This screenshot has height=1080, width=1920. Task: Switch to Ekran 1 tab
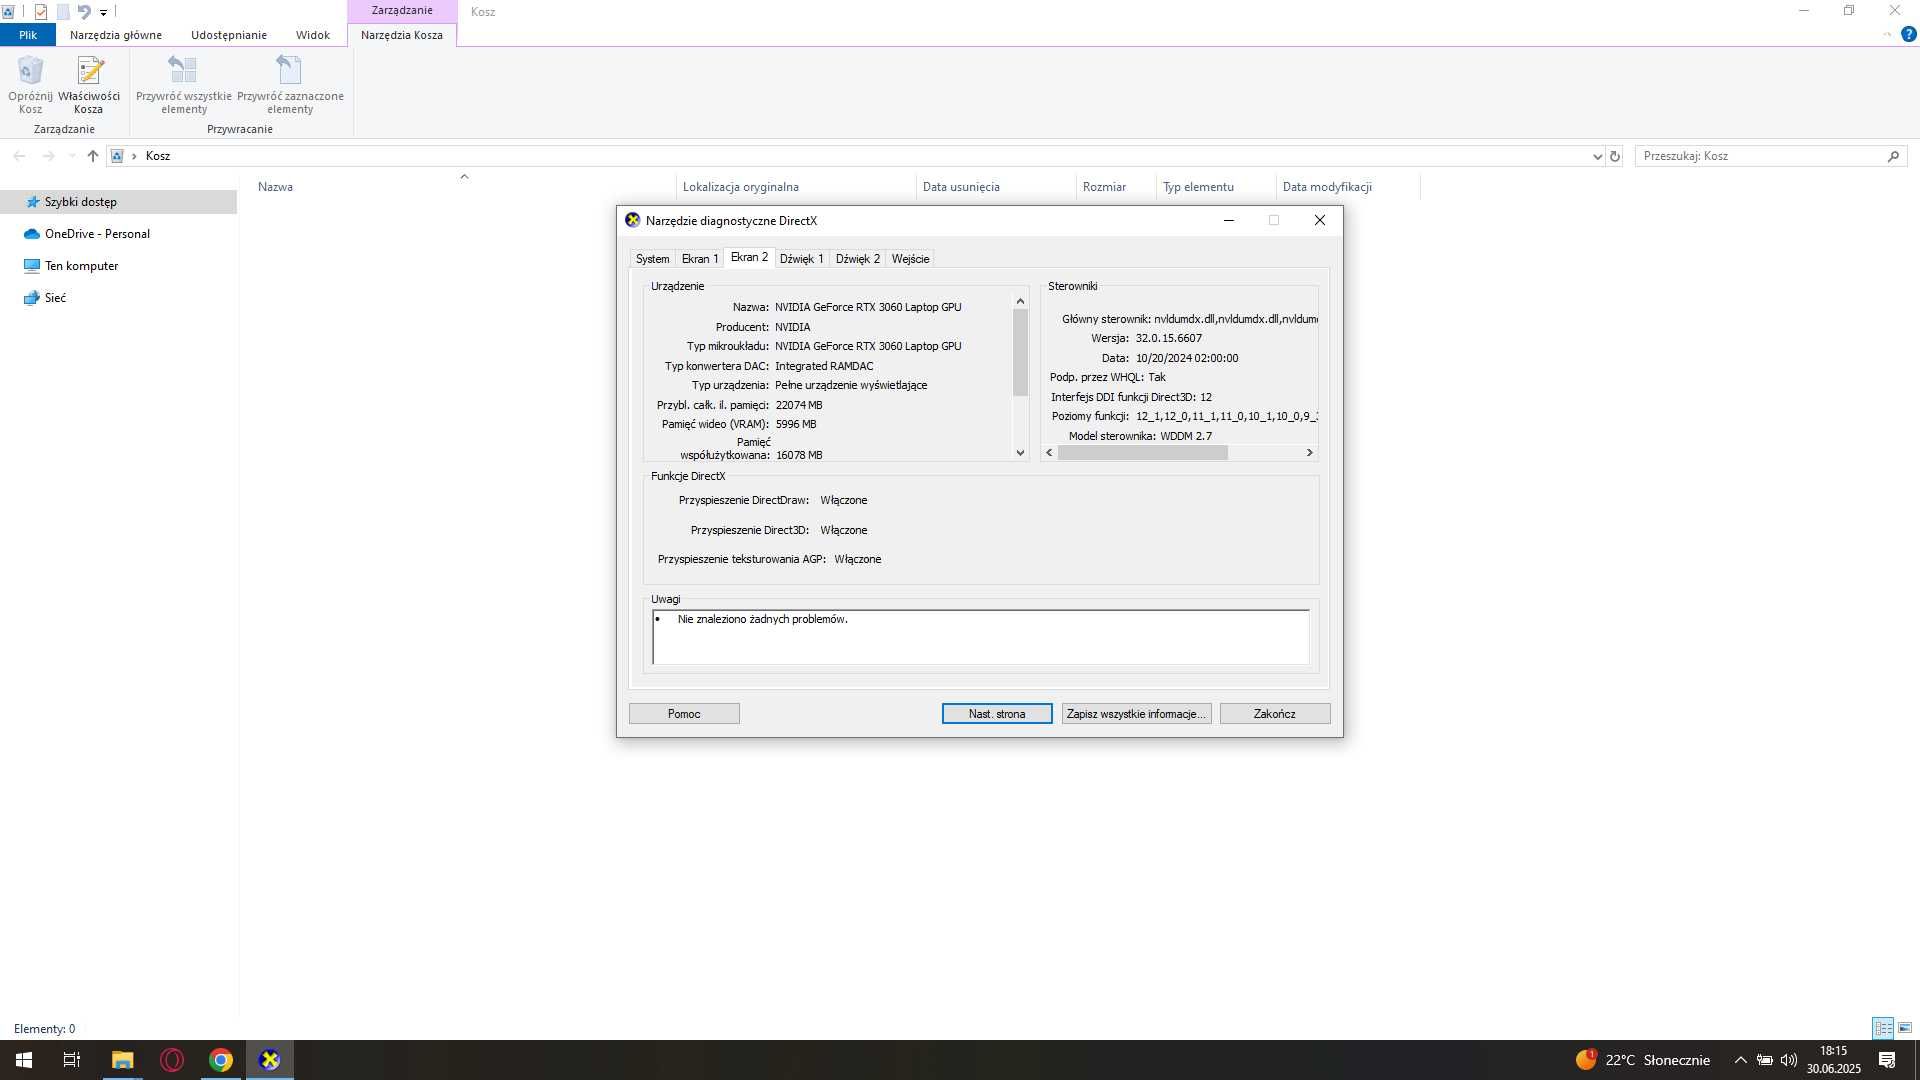pyautogui.click(x=700, y=259)
